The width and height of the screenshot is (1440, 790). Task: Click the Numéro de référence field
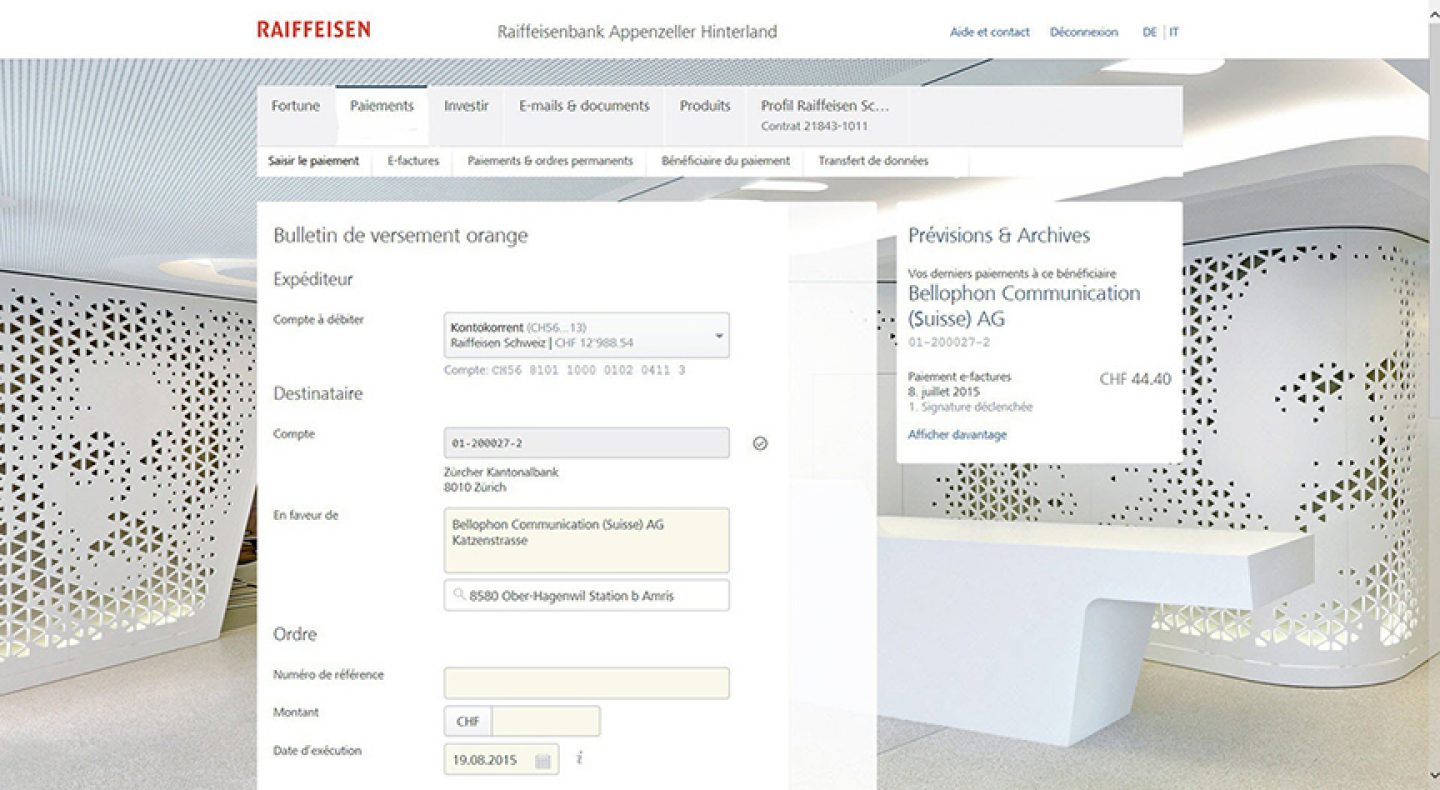pyautogui.click(x=586, y=683)
